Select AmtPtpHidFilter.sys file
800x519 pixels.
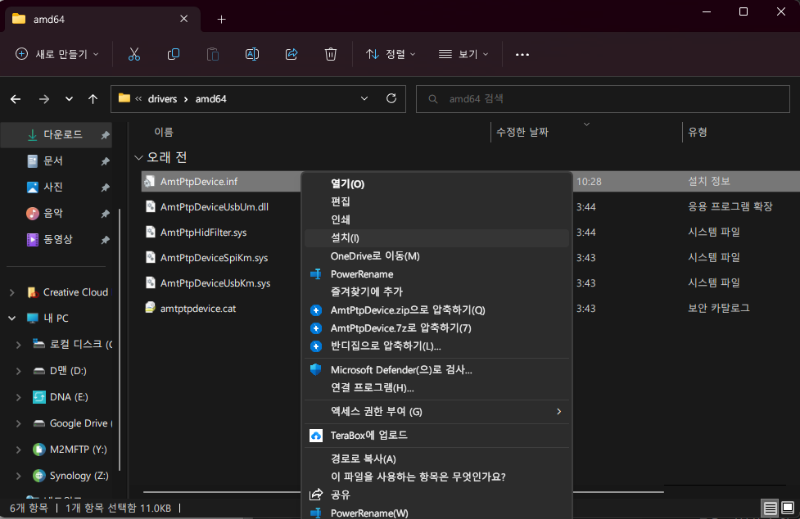tap(203, 232)
